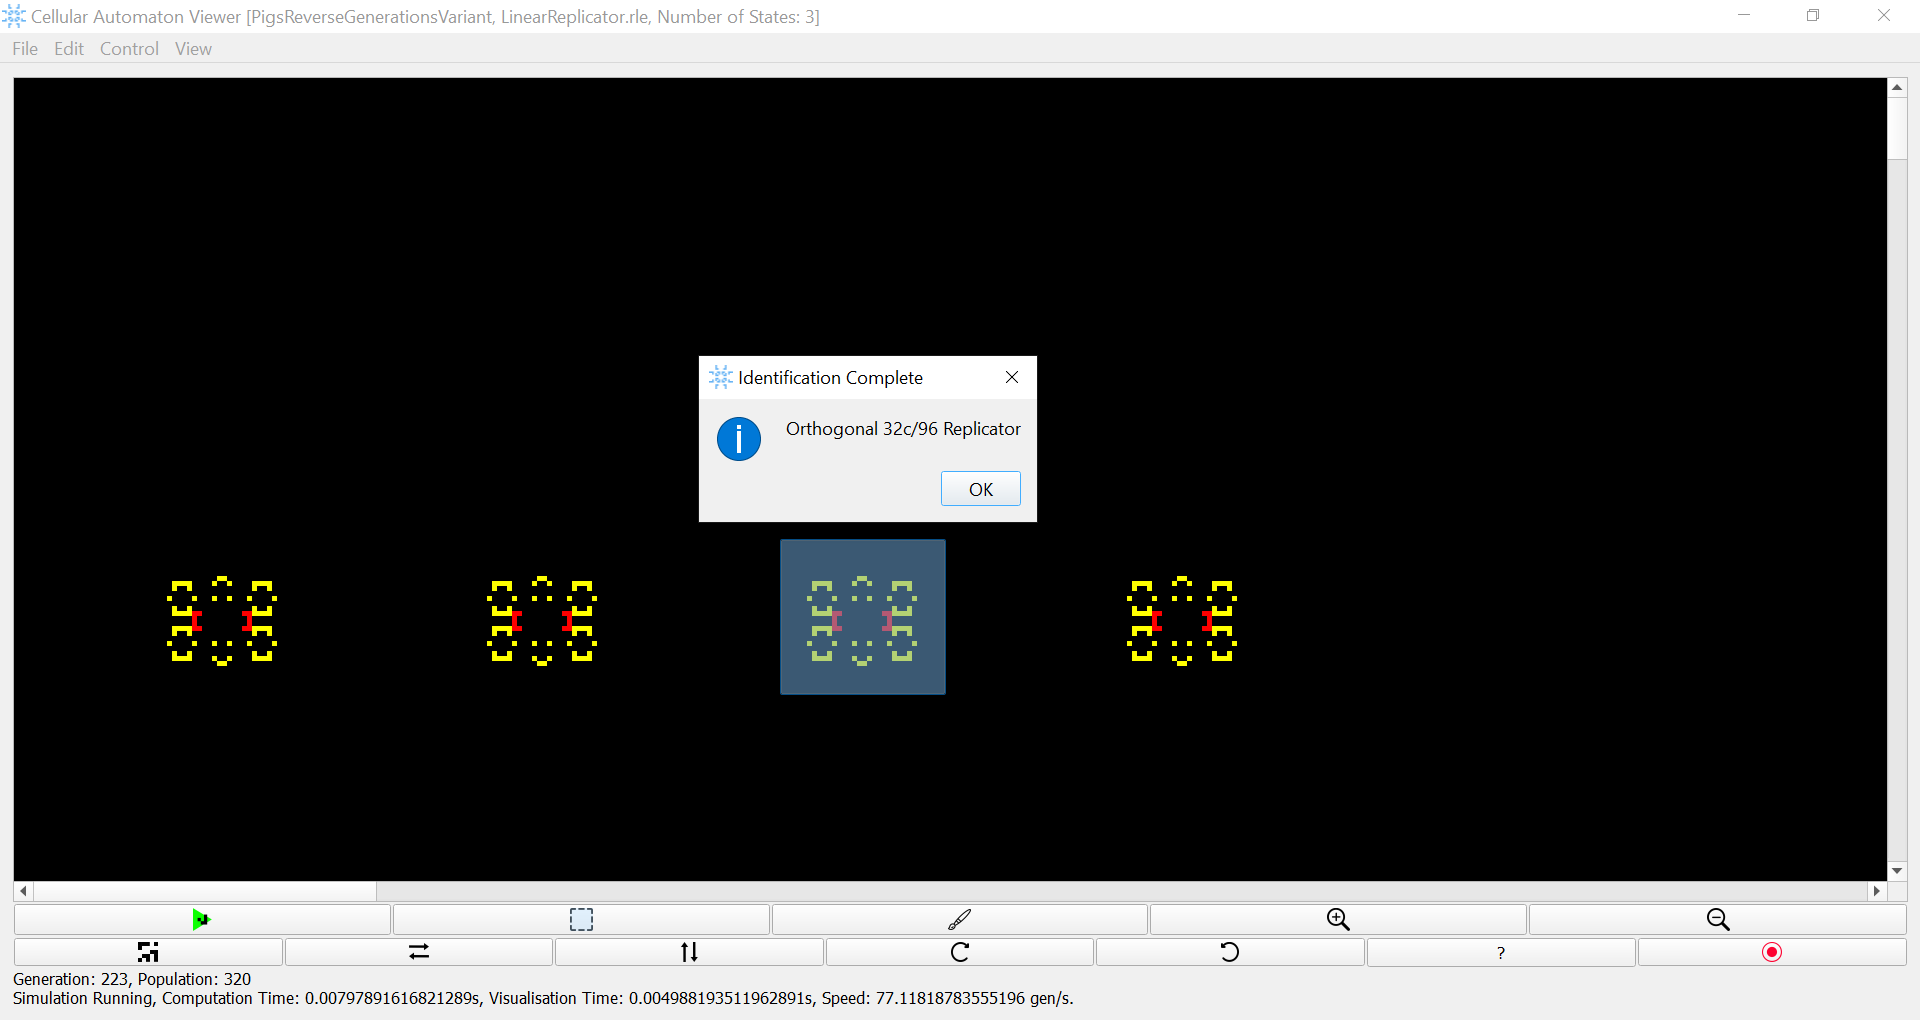Click the vertical scrollbar up arrow

click(x=1897, y=88)
